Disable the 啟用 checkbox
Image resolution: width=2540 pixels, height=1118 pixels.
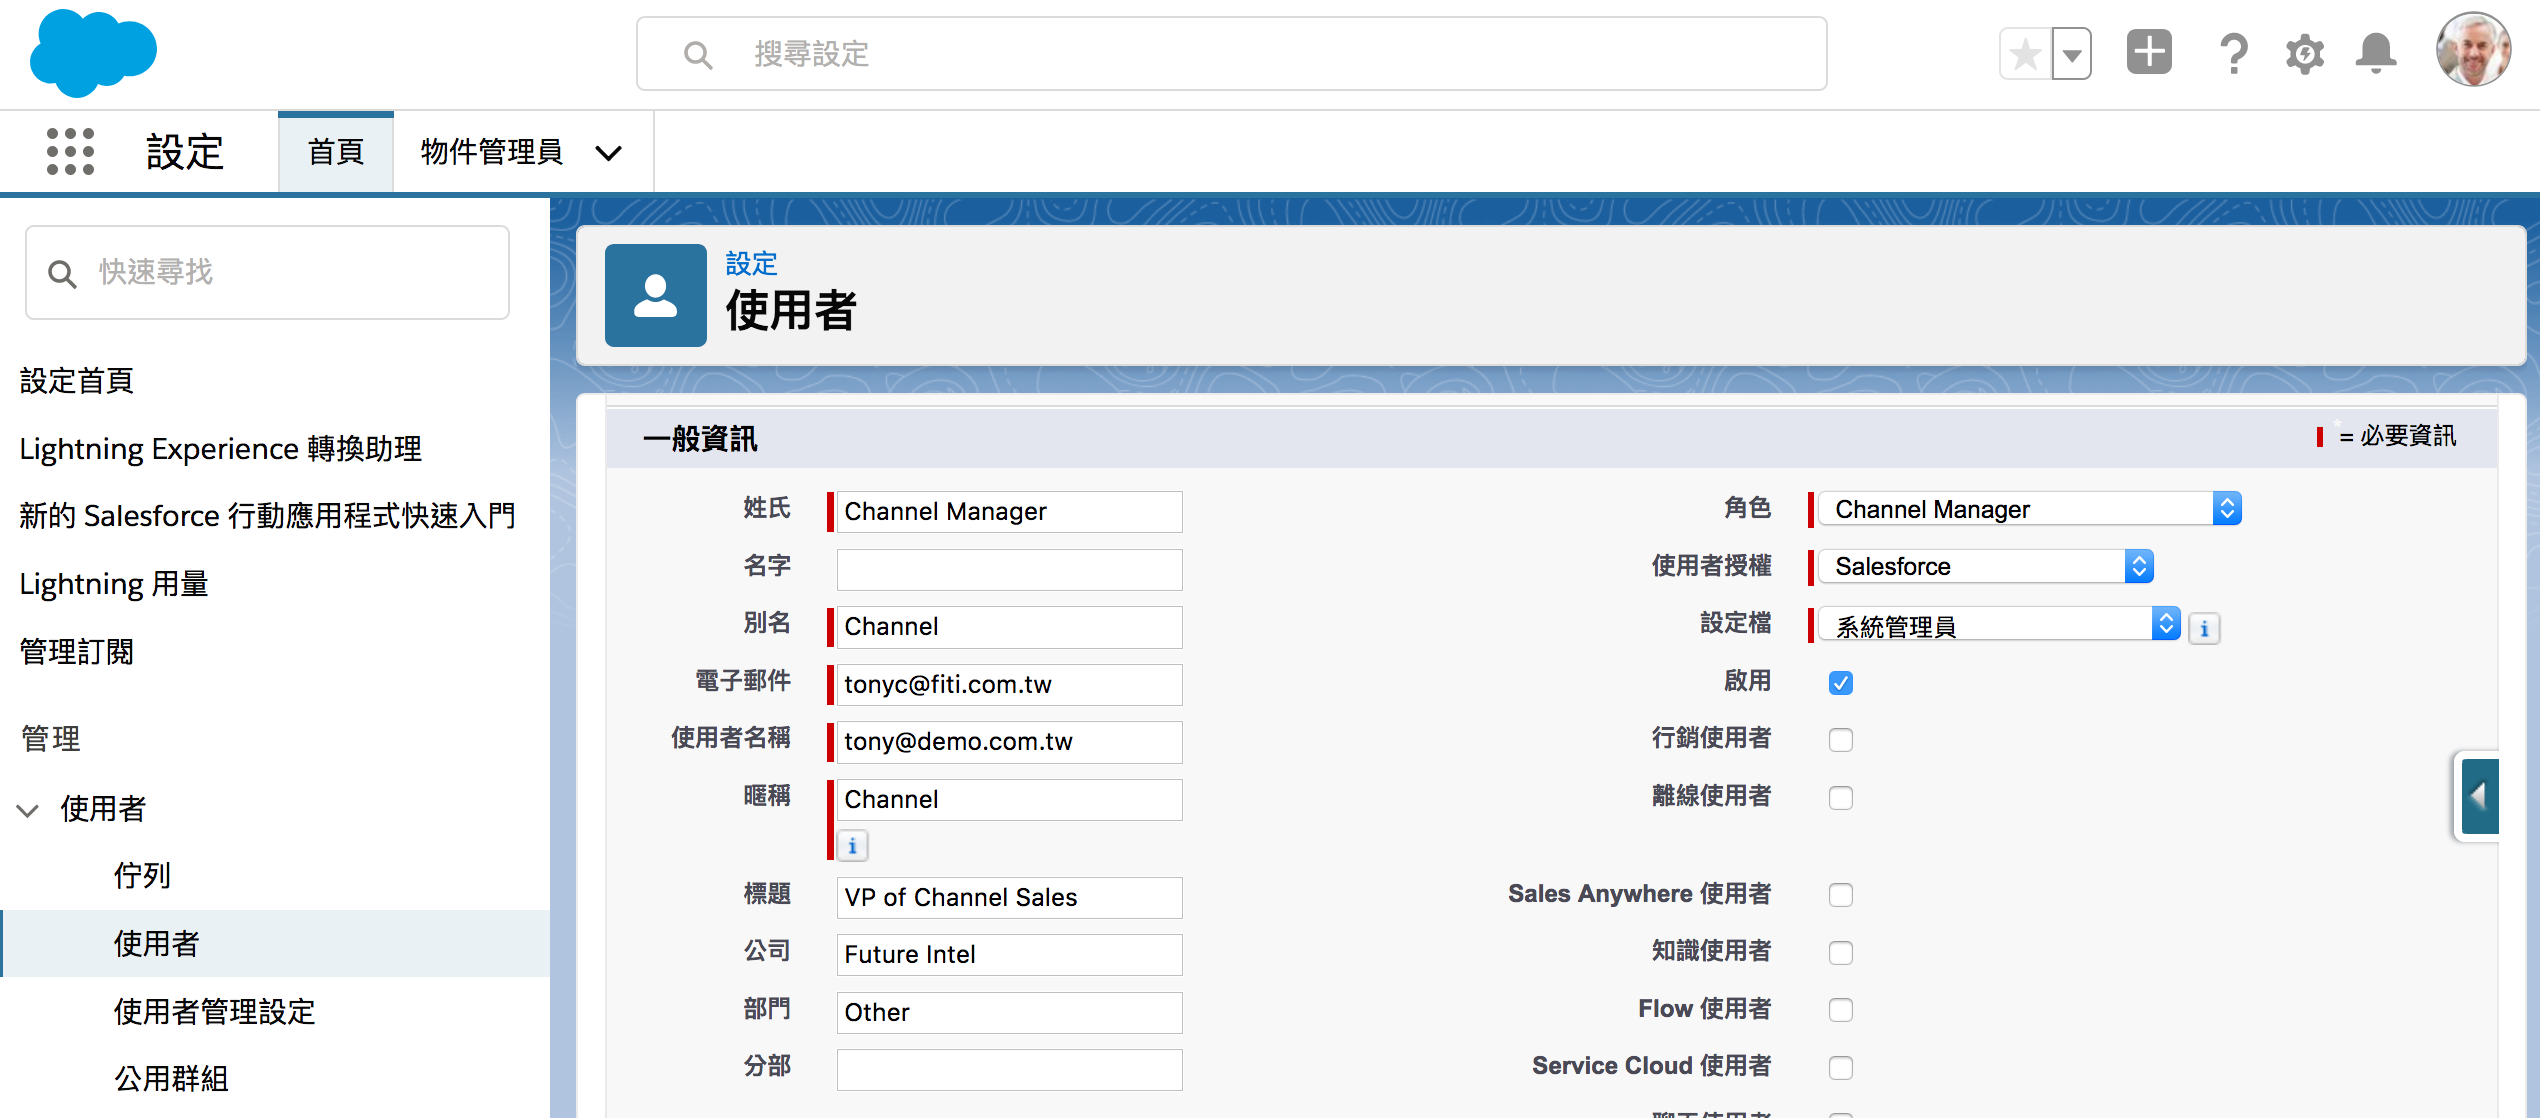(1840, 682)
